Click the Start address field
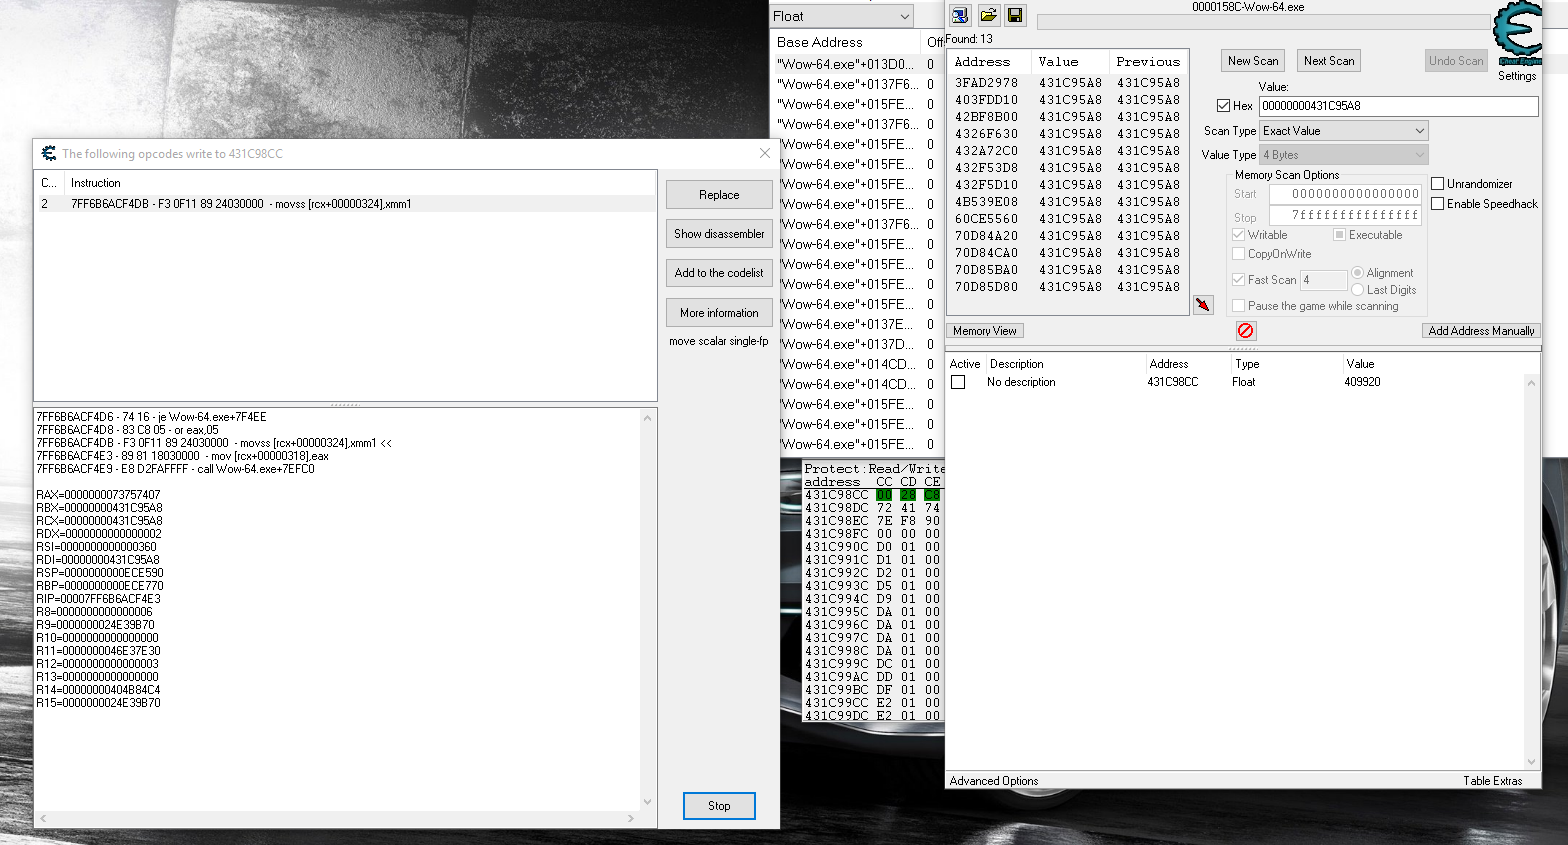Viewport: 1568px width, 845px height. (1346, 194)
